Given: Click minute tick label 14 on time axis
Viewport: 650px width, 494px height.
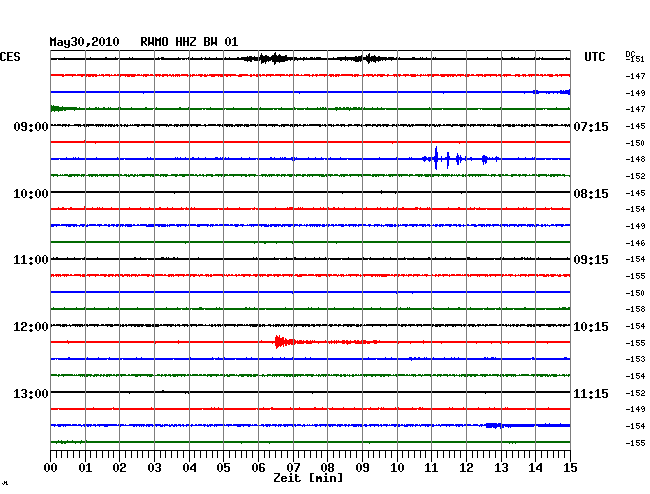Looking at the screenshot, I should tap(536, 468).
